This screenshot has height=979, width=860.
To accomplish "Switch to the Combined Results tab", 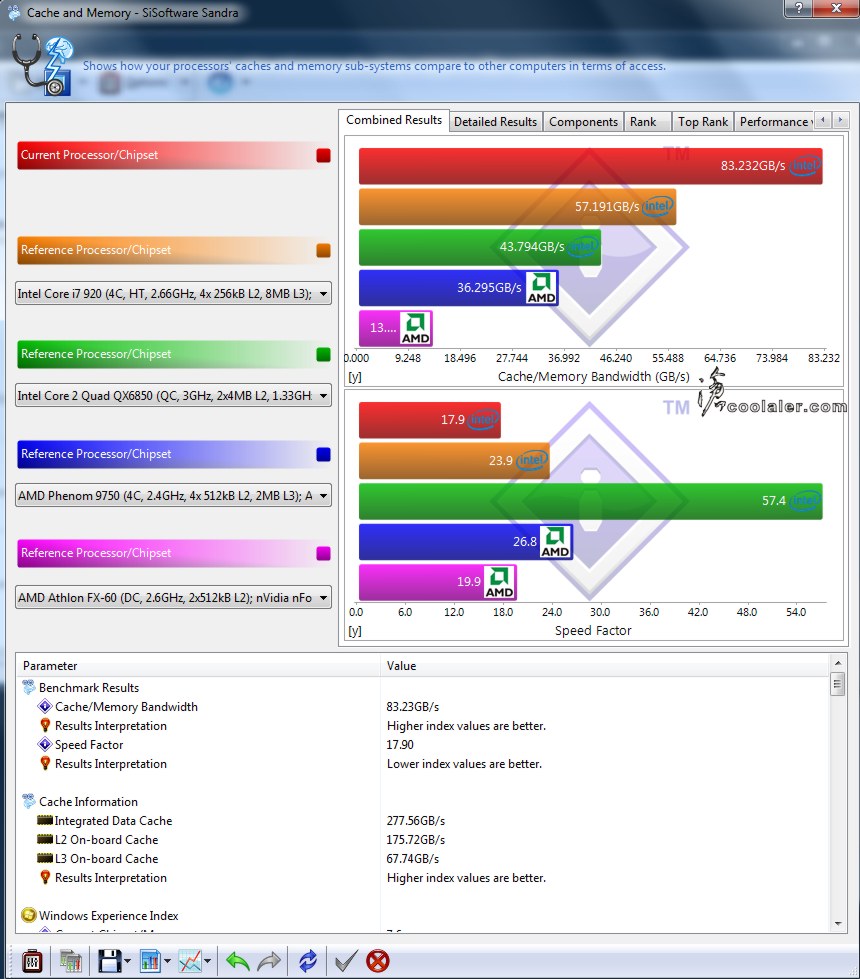I will point(394,120).
